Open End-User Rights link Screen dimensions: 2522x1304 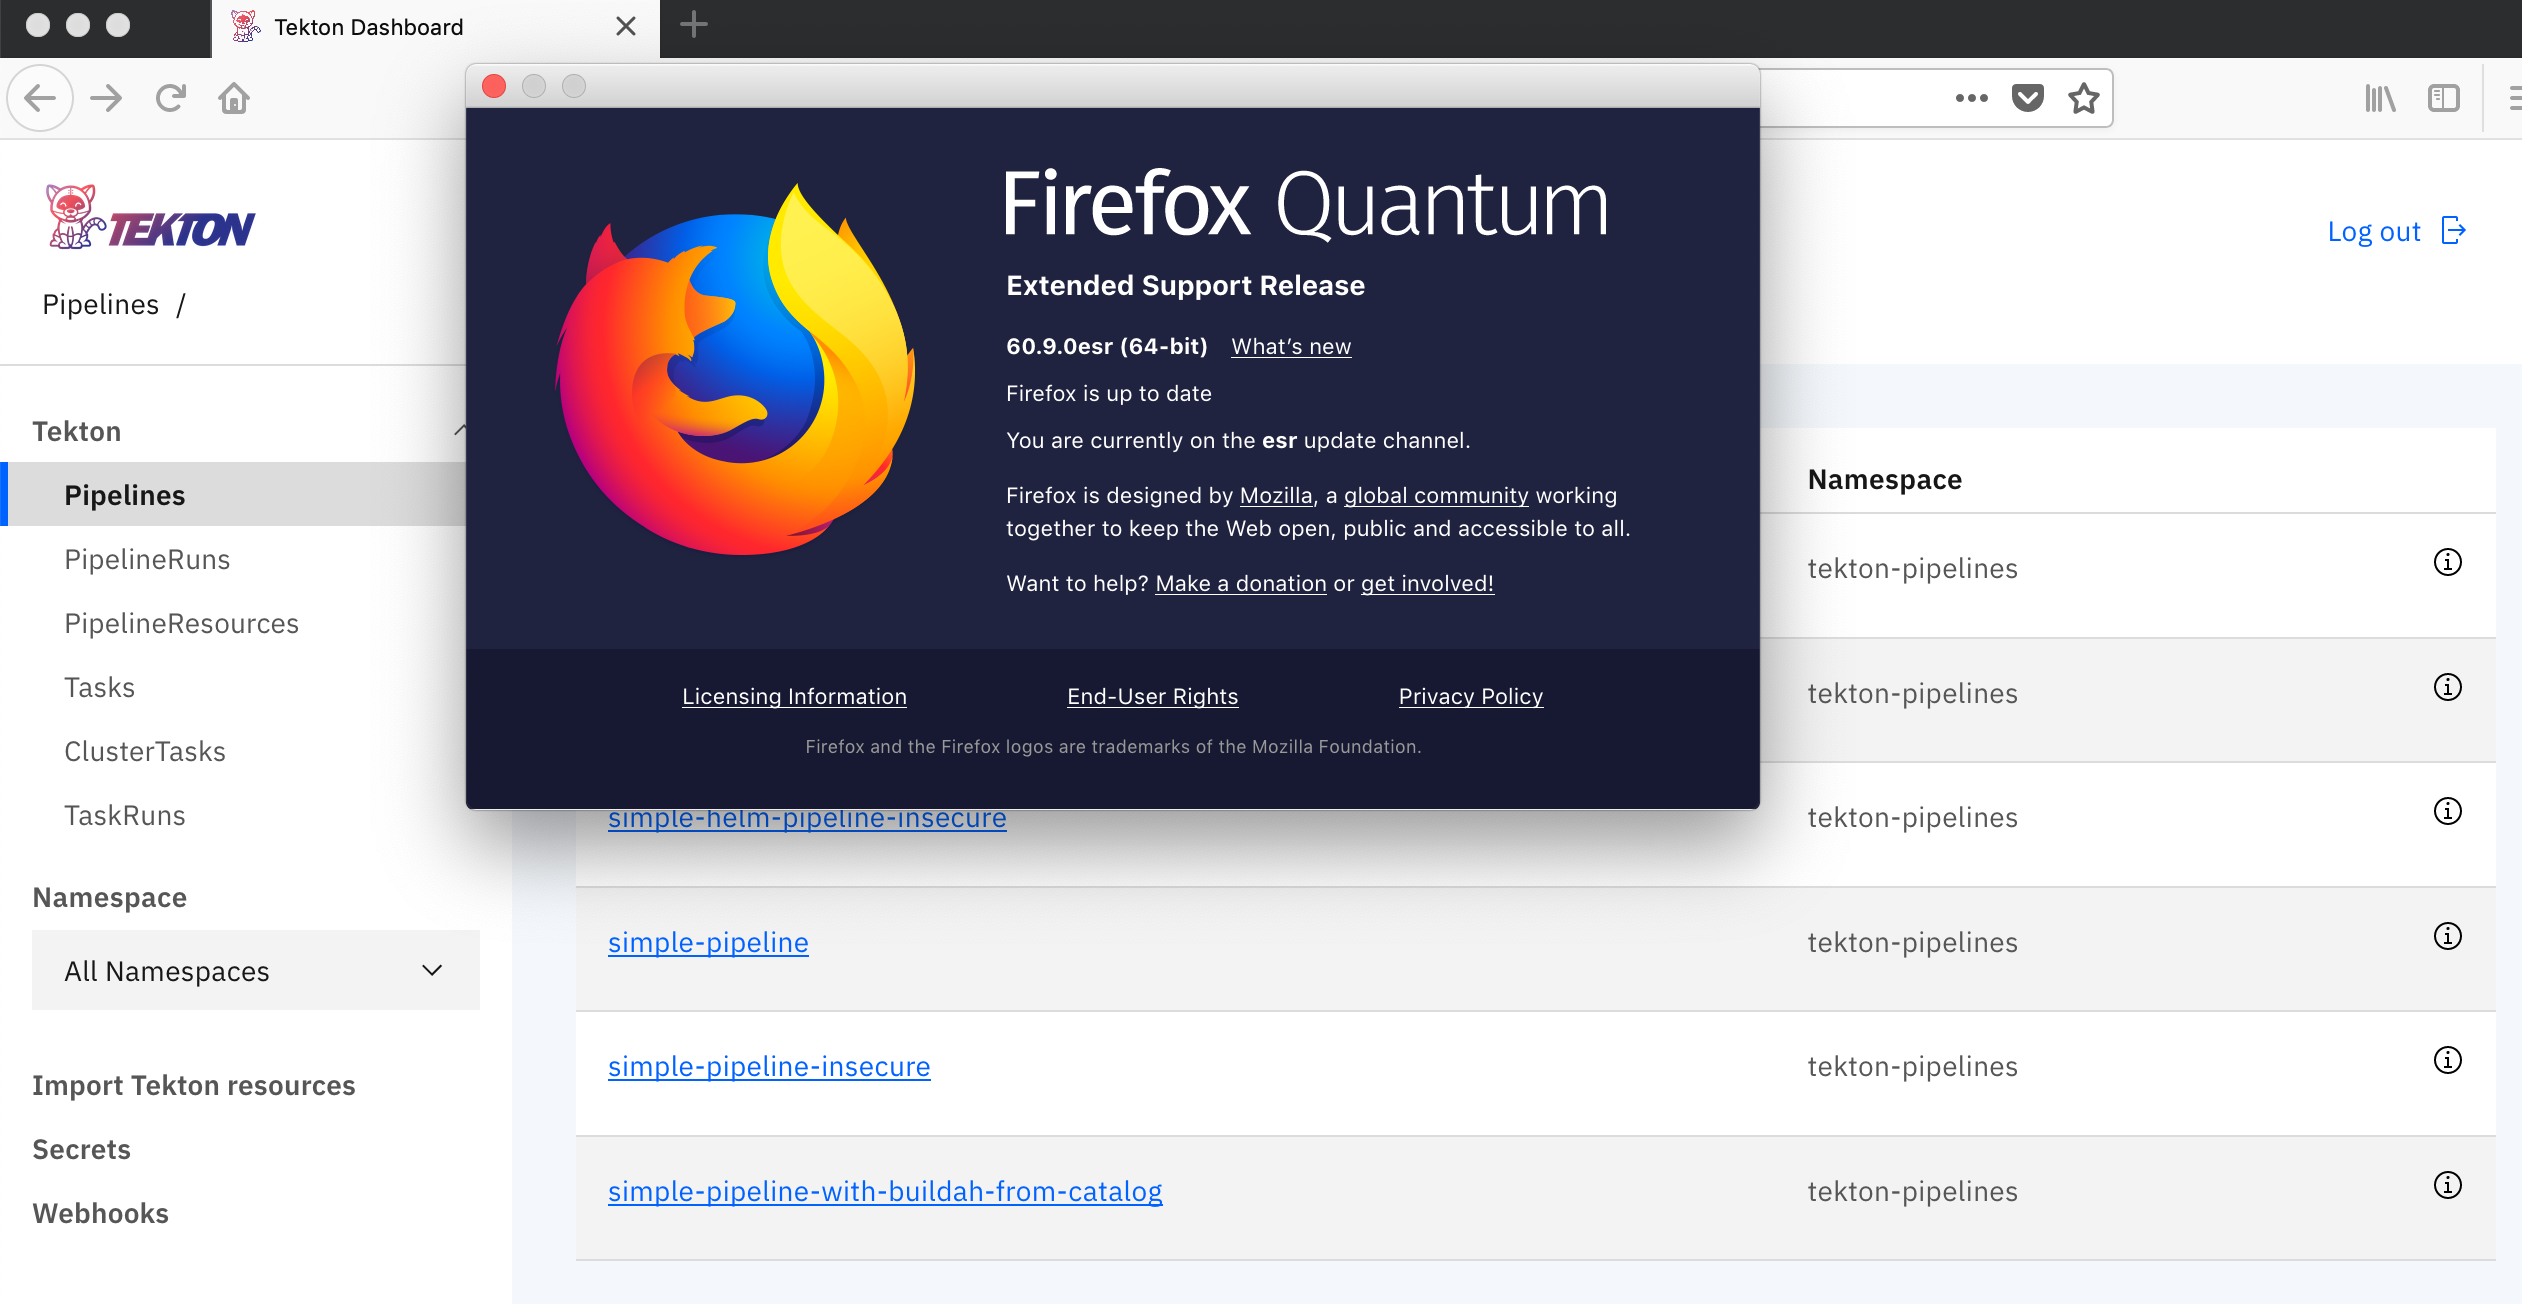pyautogui.click(x=1152, y=696)
